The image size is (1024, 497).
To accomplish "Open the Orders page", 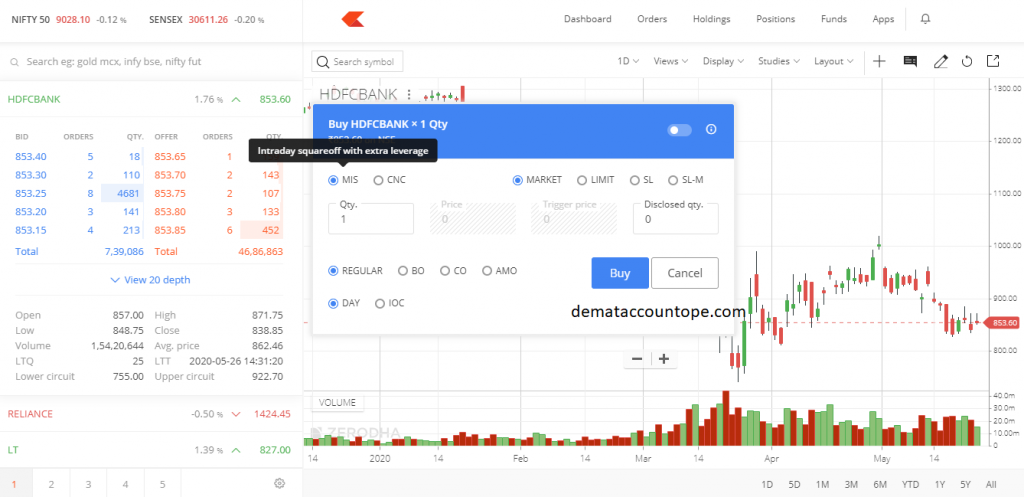I will tap(652, 19).
